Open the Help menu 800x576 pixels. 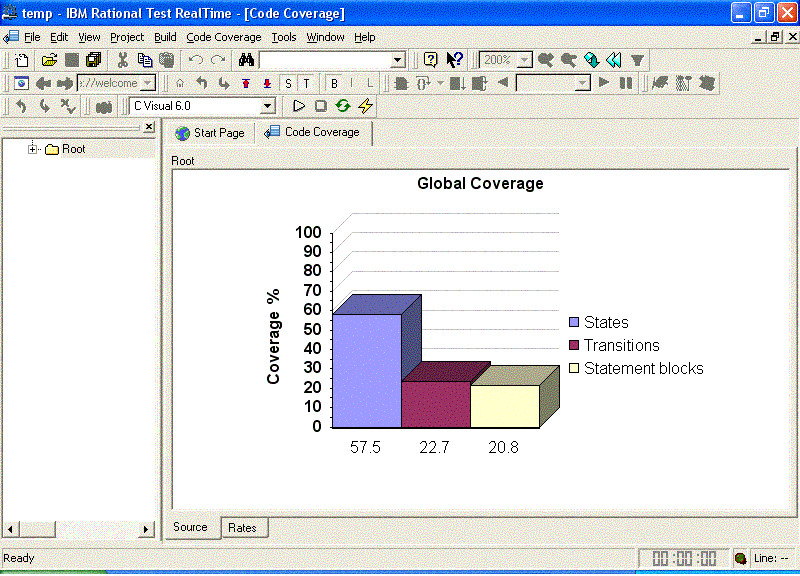point(365,37)
